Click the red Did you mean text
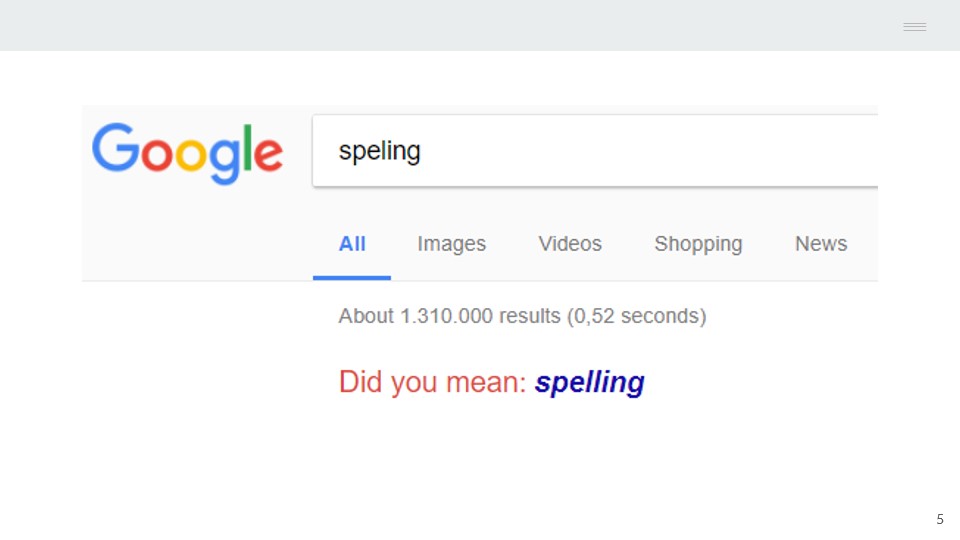The image size is (960, 540). point(432,383)
